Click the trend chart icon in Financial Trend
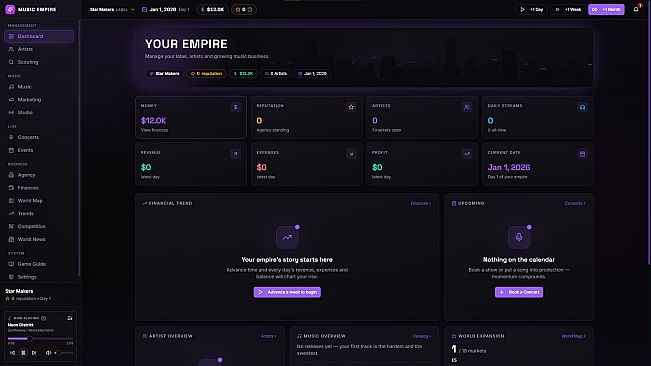The width and height of the screenshot is (651, 366). click(x=287, y=237)
